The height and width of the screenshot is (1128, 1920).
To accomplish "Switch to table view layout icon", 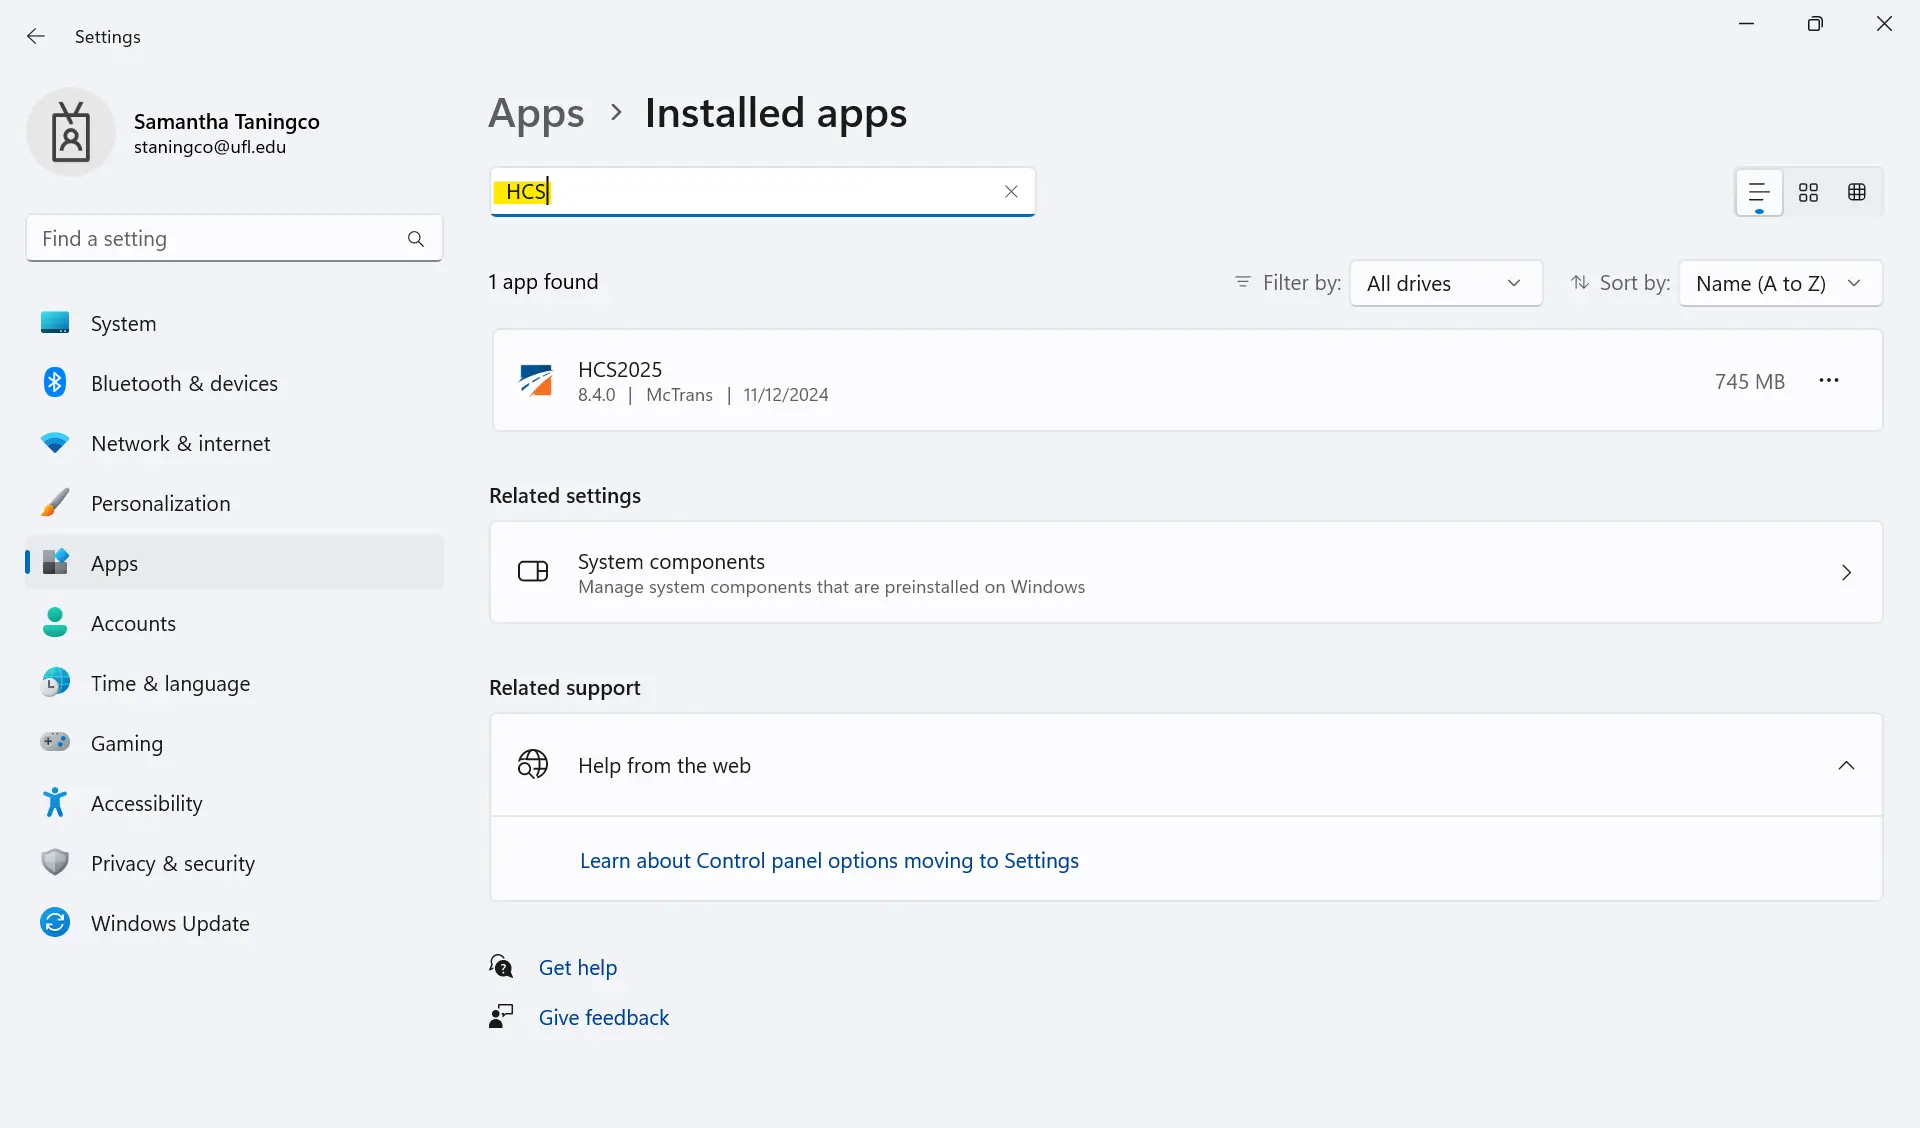I will (1857, 192).
